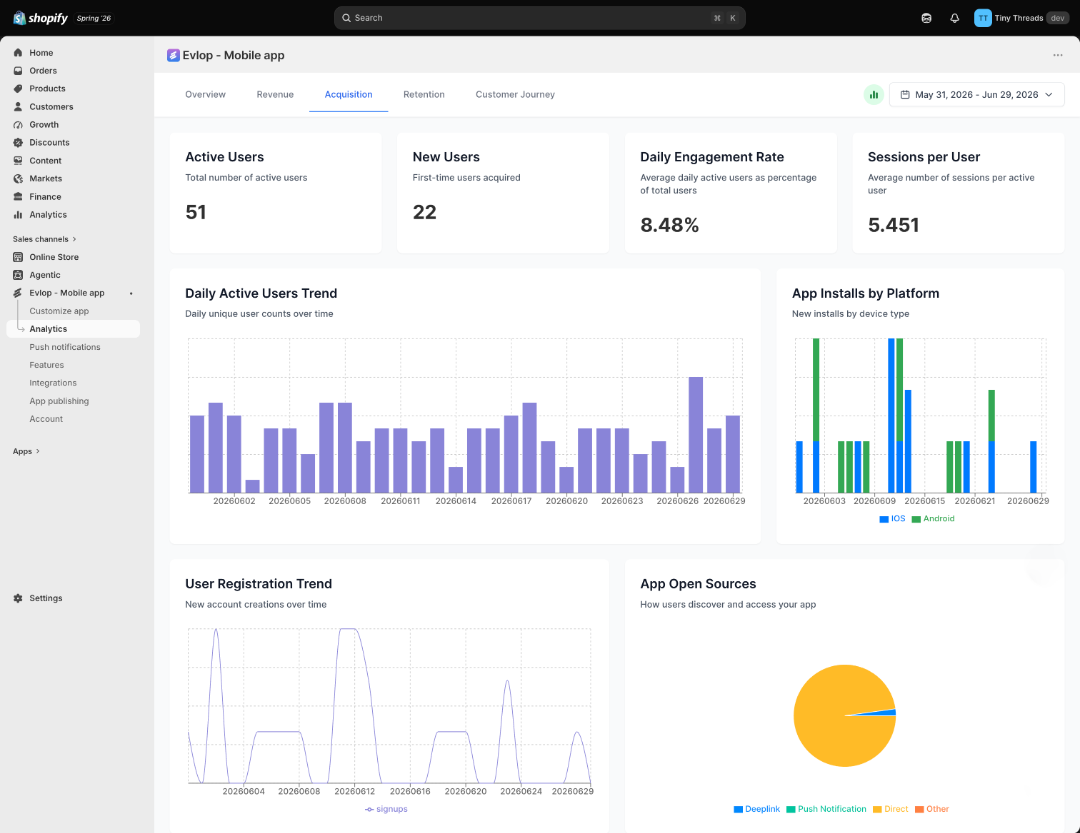Click the New Users count 22

[424, 212]
